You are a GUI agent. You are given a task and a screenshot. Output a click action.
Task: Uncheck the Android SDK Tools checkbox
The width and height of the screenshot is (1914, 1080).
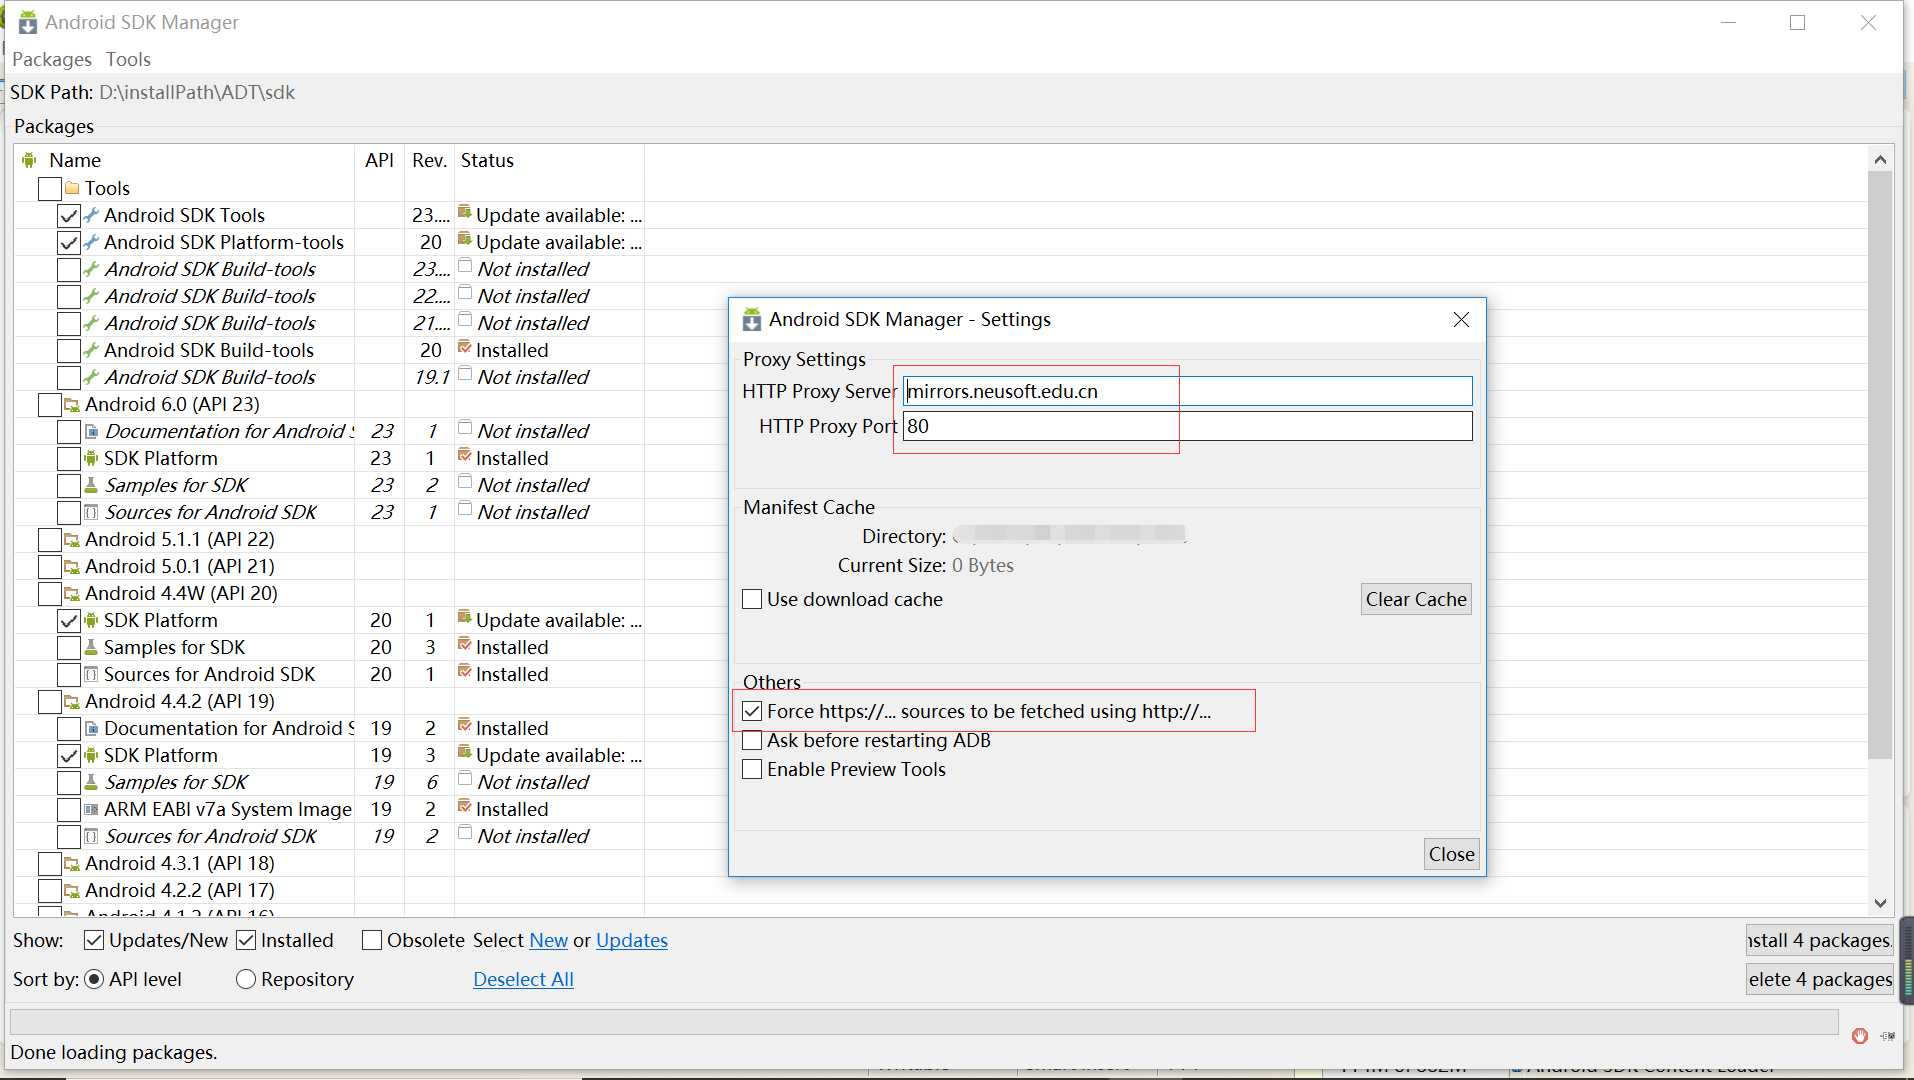coord(68,215)
